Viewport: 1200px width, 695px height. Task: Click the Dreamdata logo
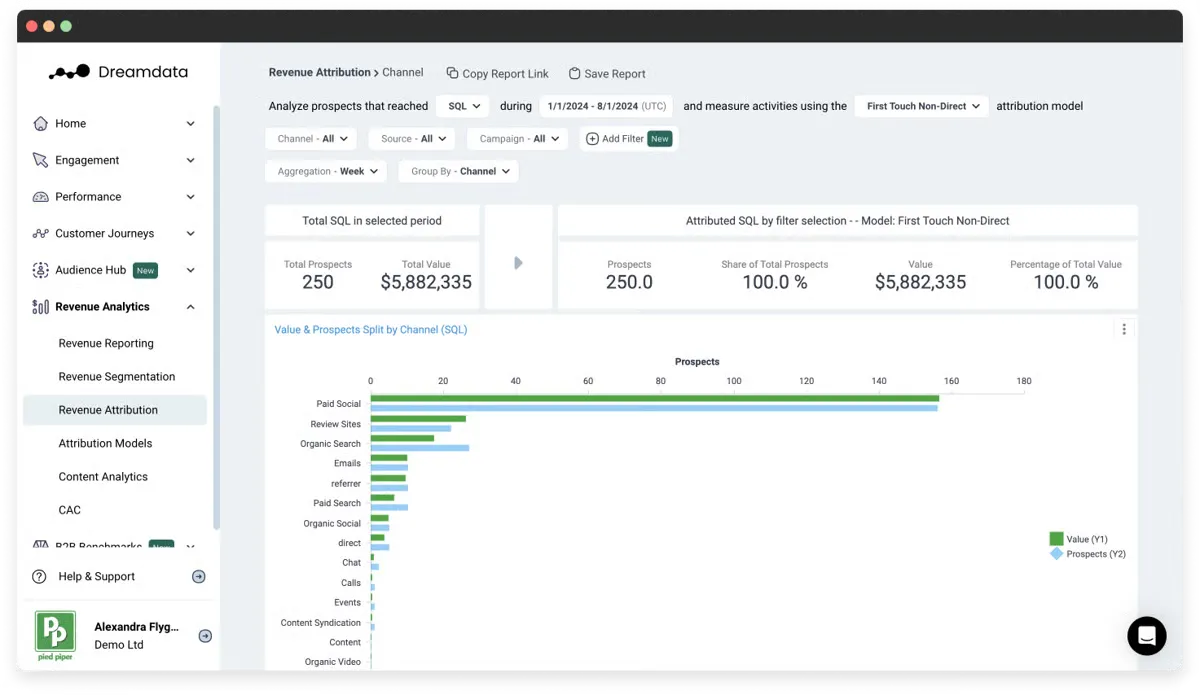120,71
